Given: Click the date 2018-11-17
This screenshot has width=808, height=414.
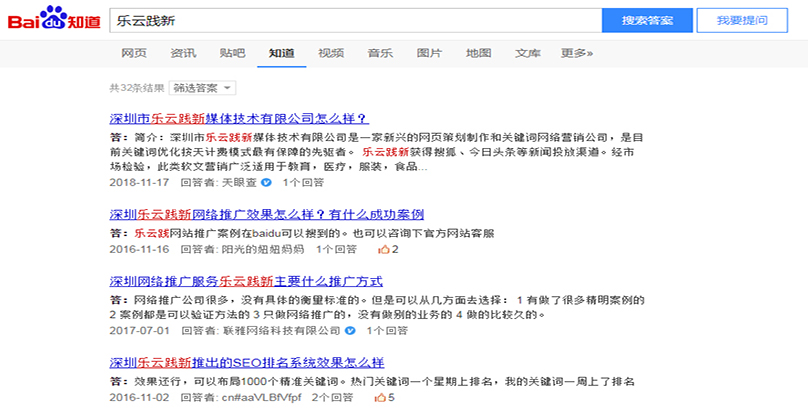Looking at the screenshot, I should pos(139,183).
